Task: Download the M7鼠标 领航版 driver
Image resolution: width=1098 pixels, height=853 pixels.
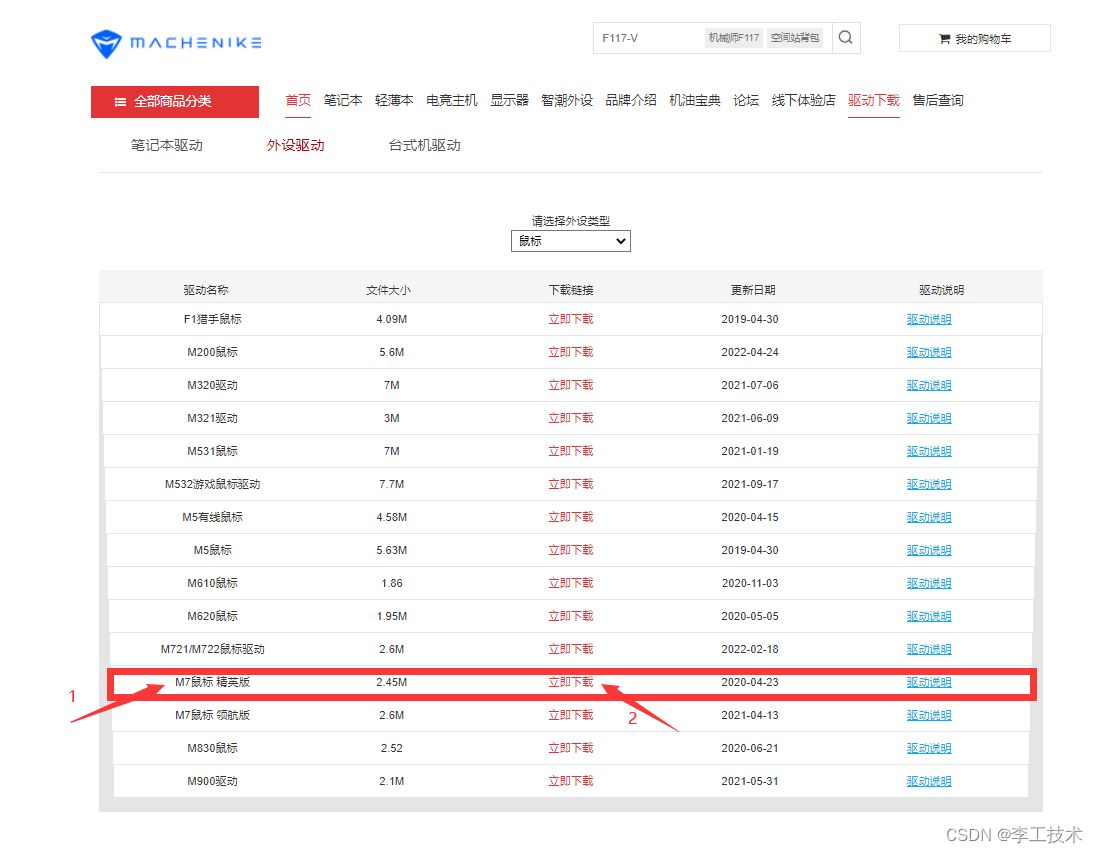Action: click(571, 714)
